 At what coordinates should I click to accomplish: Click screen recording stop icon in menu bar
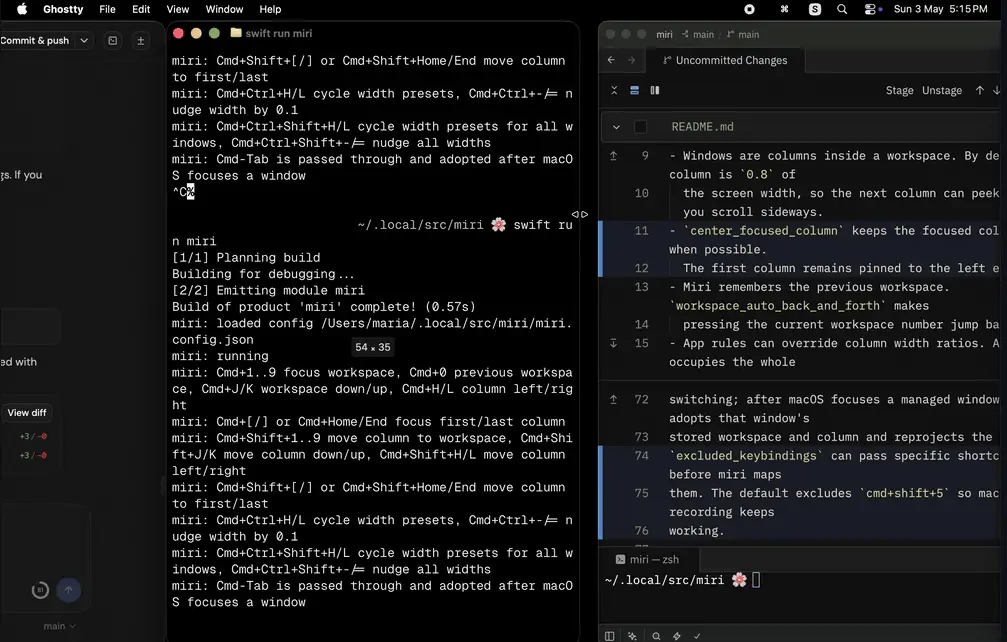(x=749, y=9)
